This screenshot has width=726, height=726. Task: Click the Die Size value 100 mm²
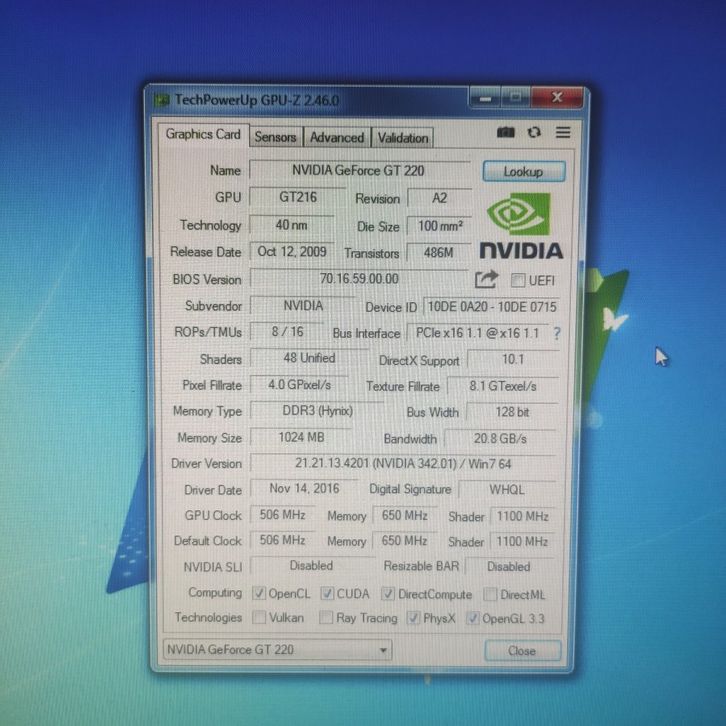point(439,226)
